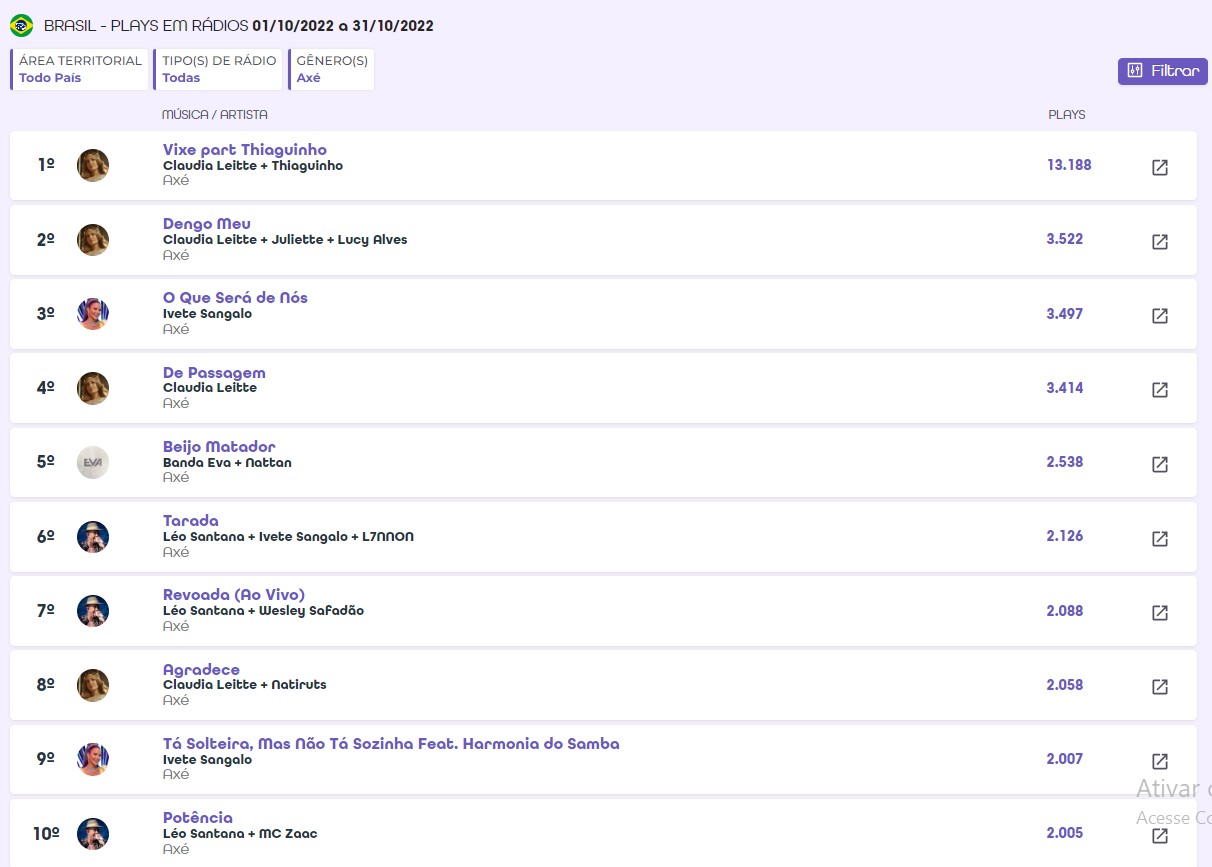Click artist text Léo Santana + MC Zaac
Image resolution: width=1212 pixels, height=867 pixels.
click(240, 834)
